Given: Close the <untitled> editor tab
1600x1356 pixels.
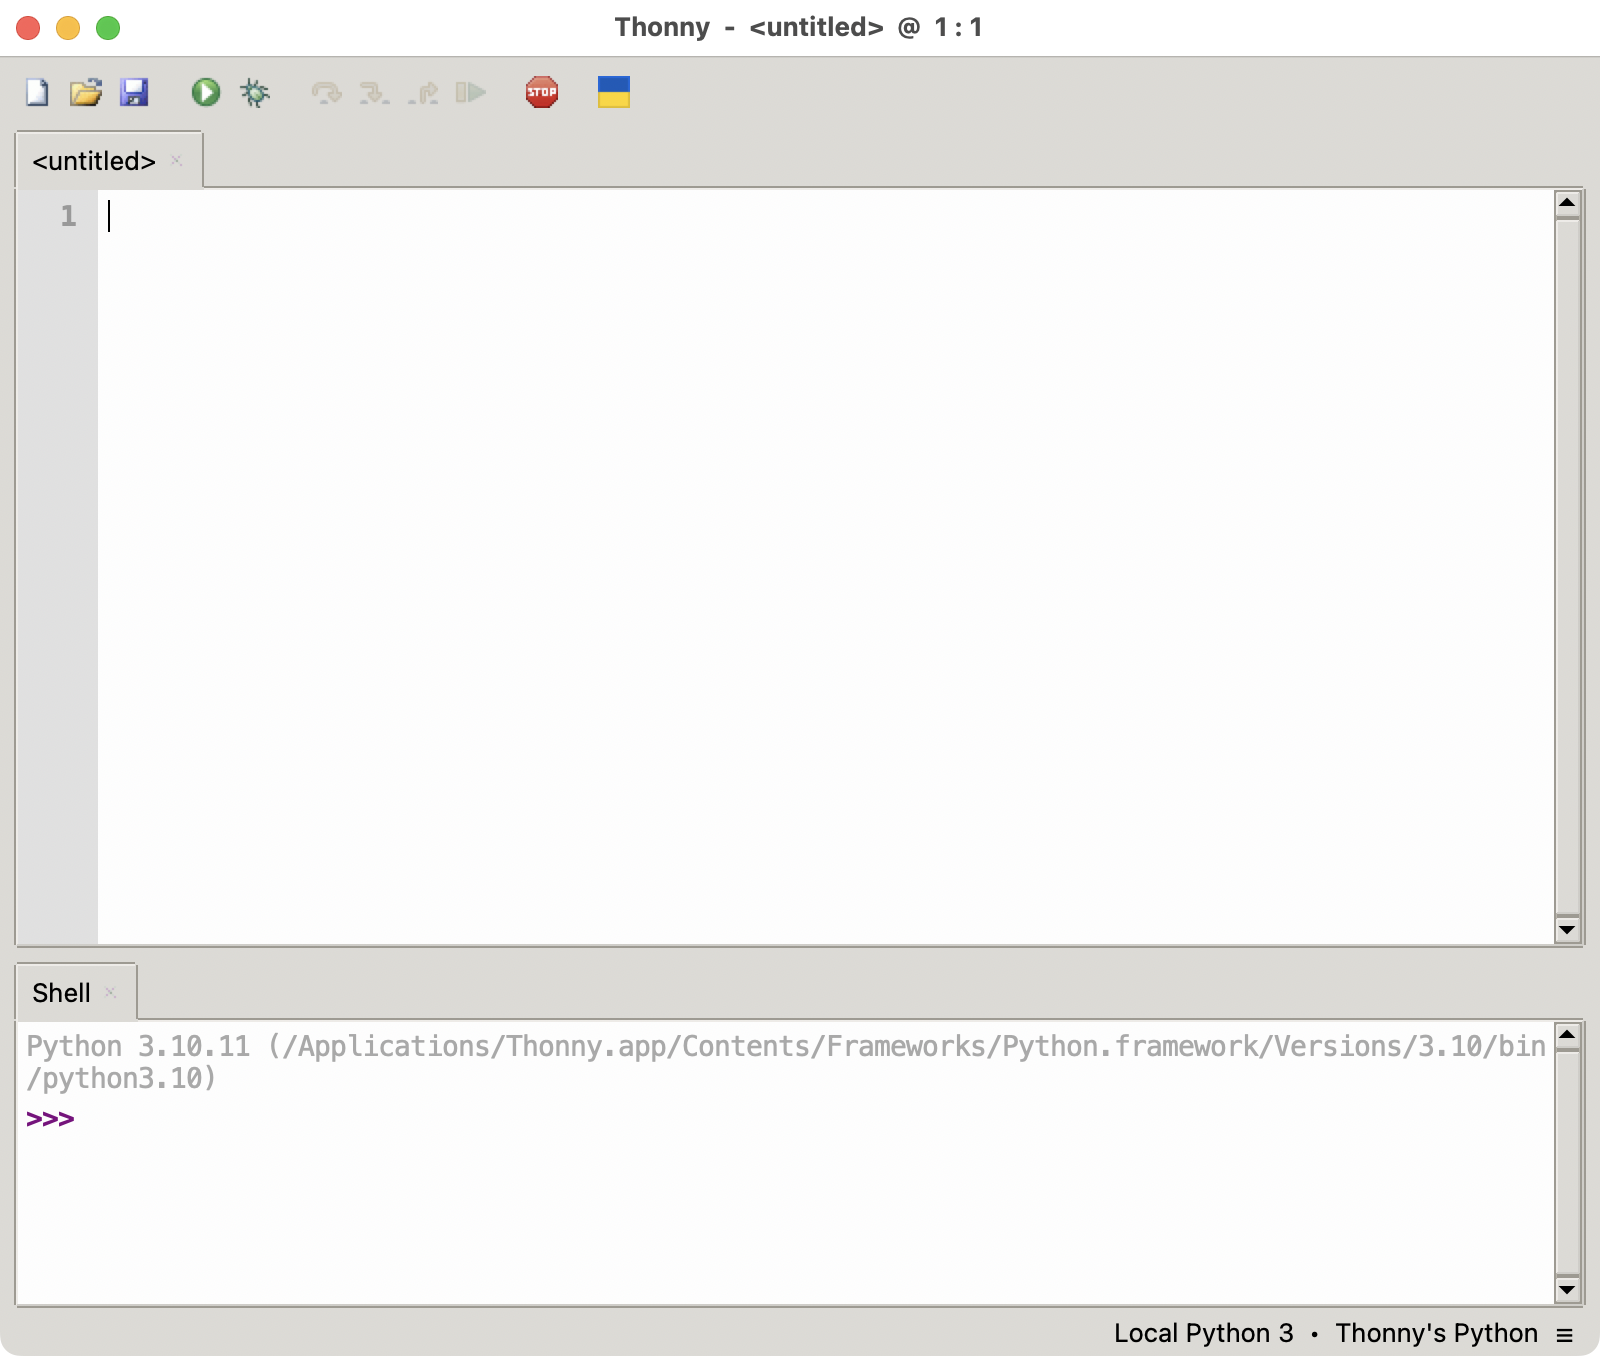Looking at the screenshot, I should point(176,161).
